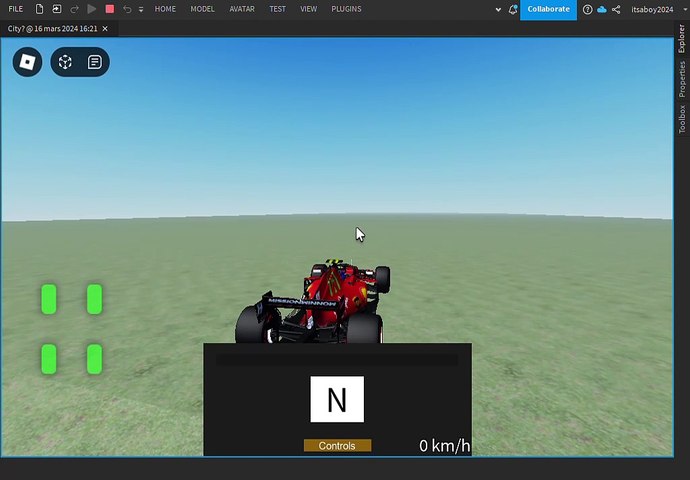Open the HOME ribbon tab

[x=165, y=9]
